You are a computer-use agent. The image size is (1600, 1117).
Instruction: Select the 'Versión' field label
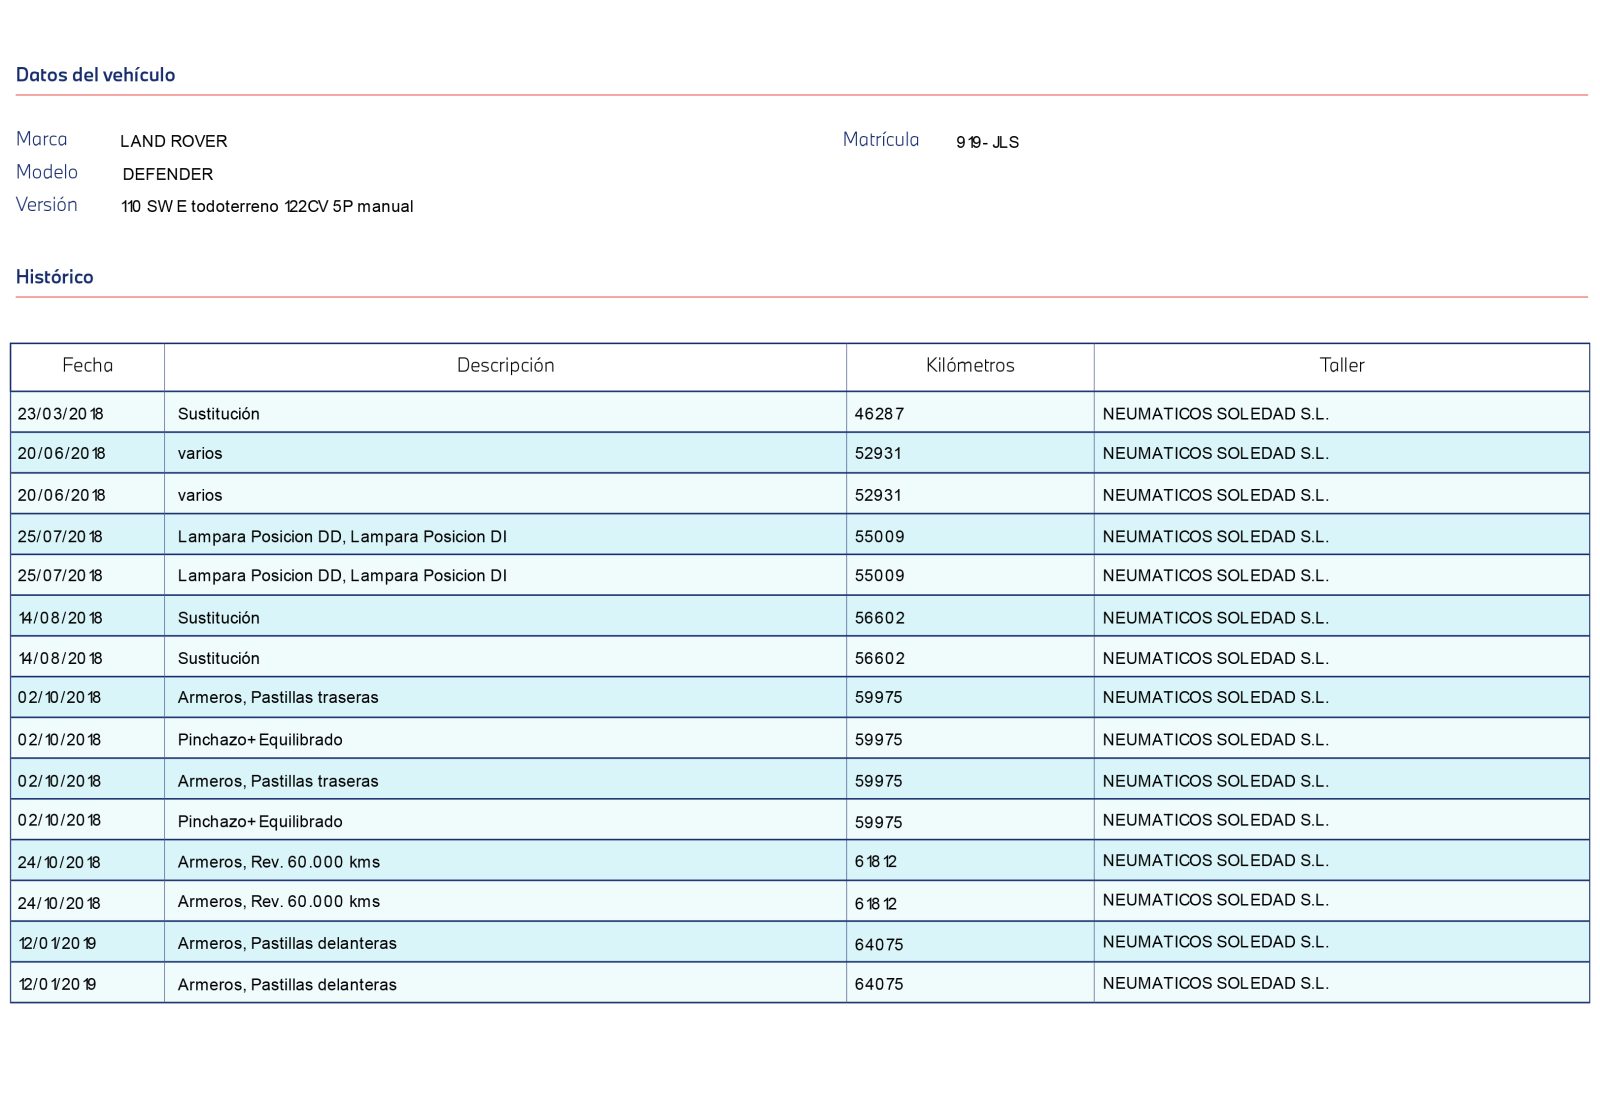46,204
